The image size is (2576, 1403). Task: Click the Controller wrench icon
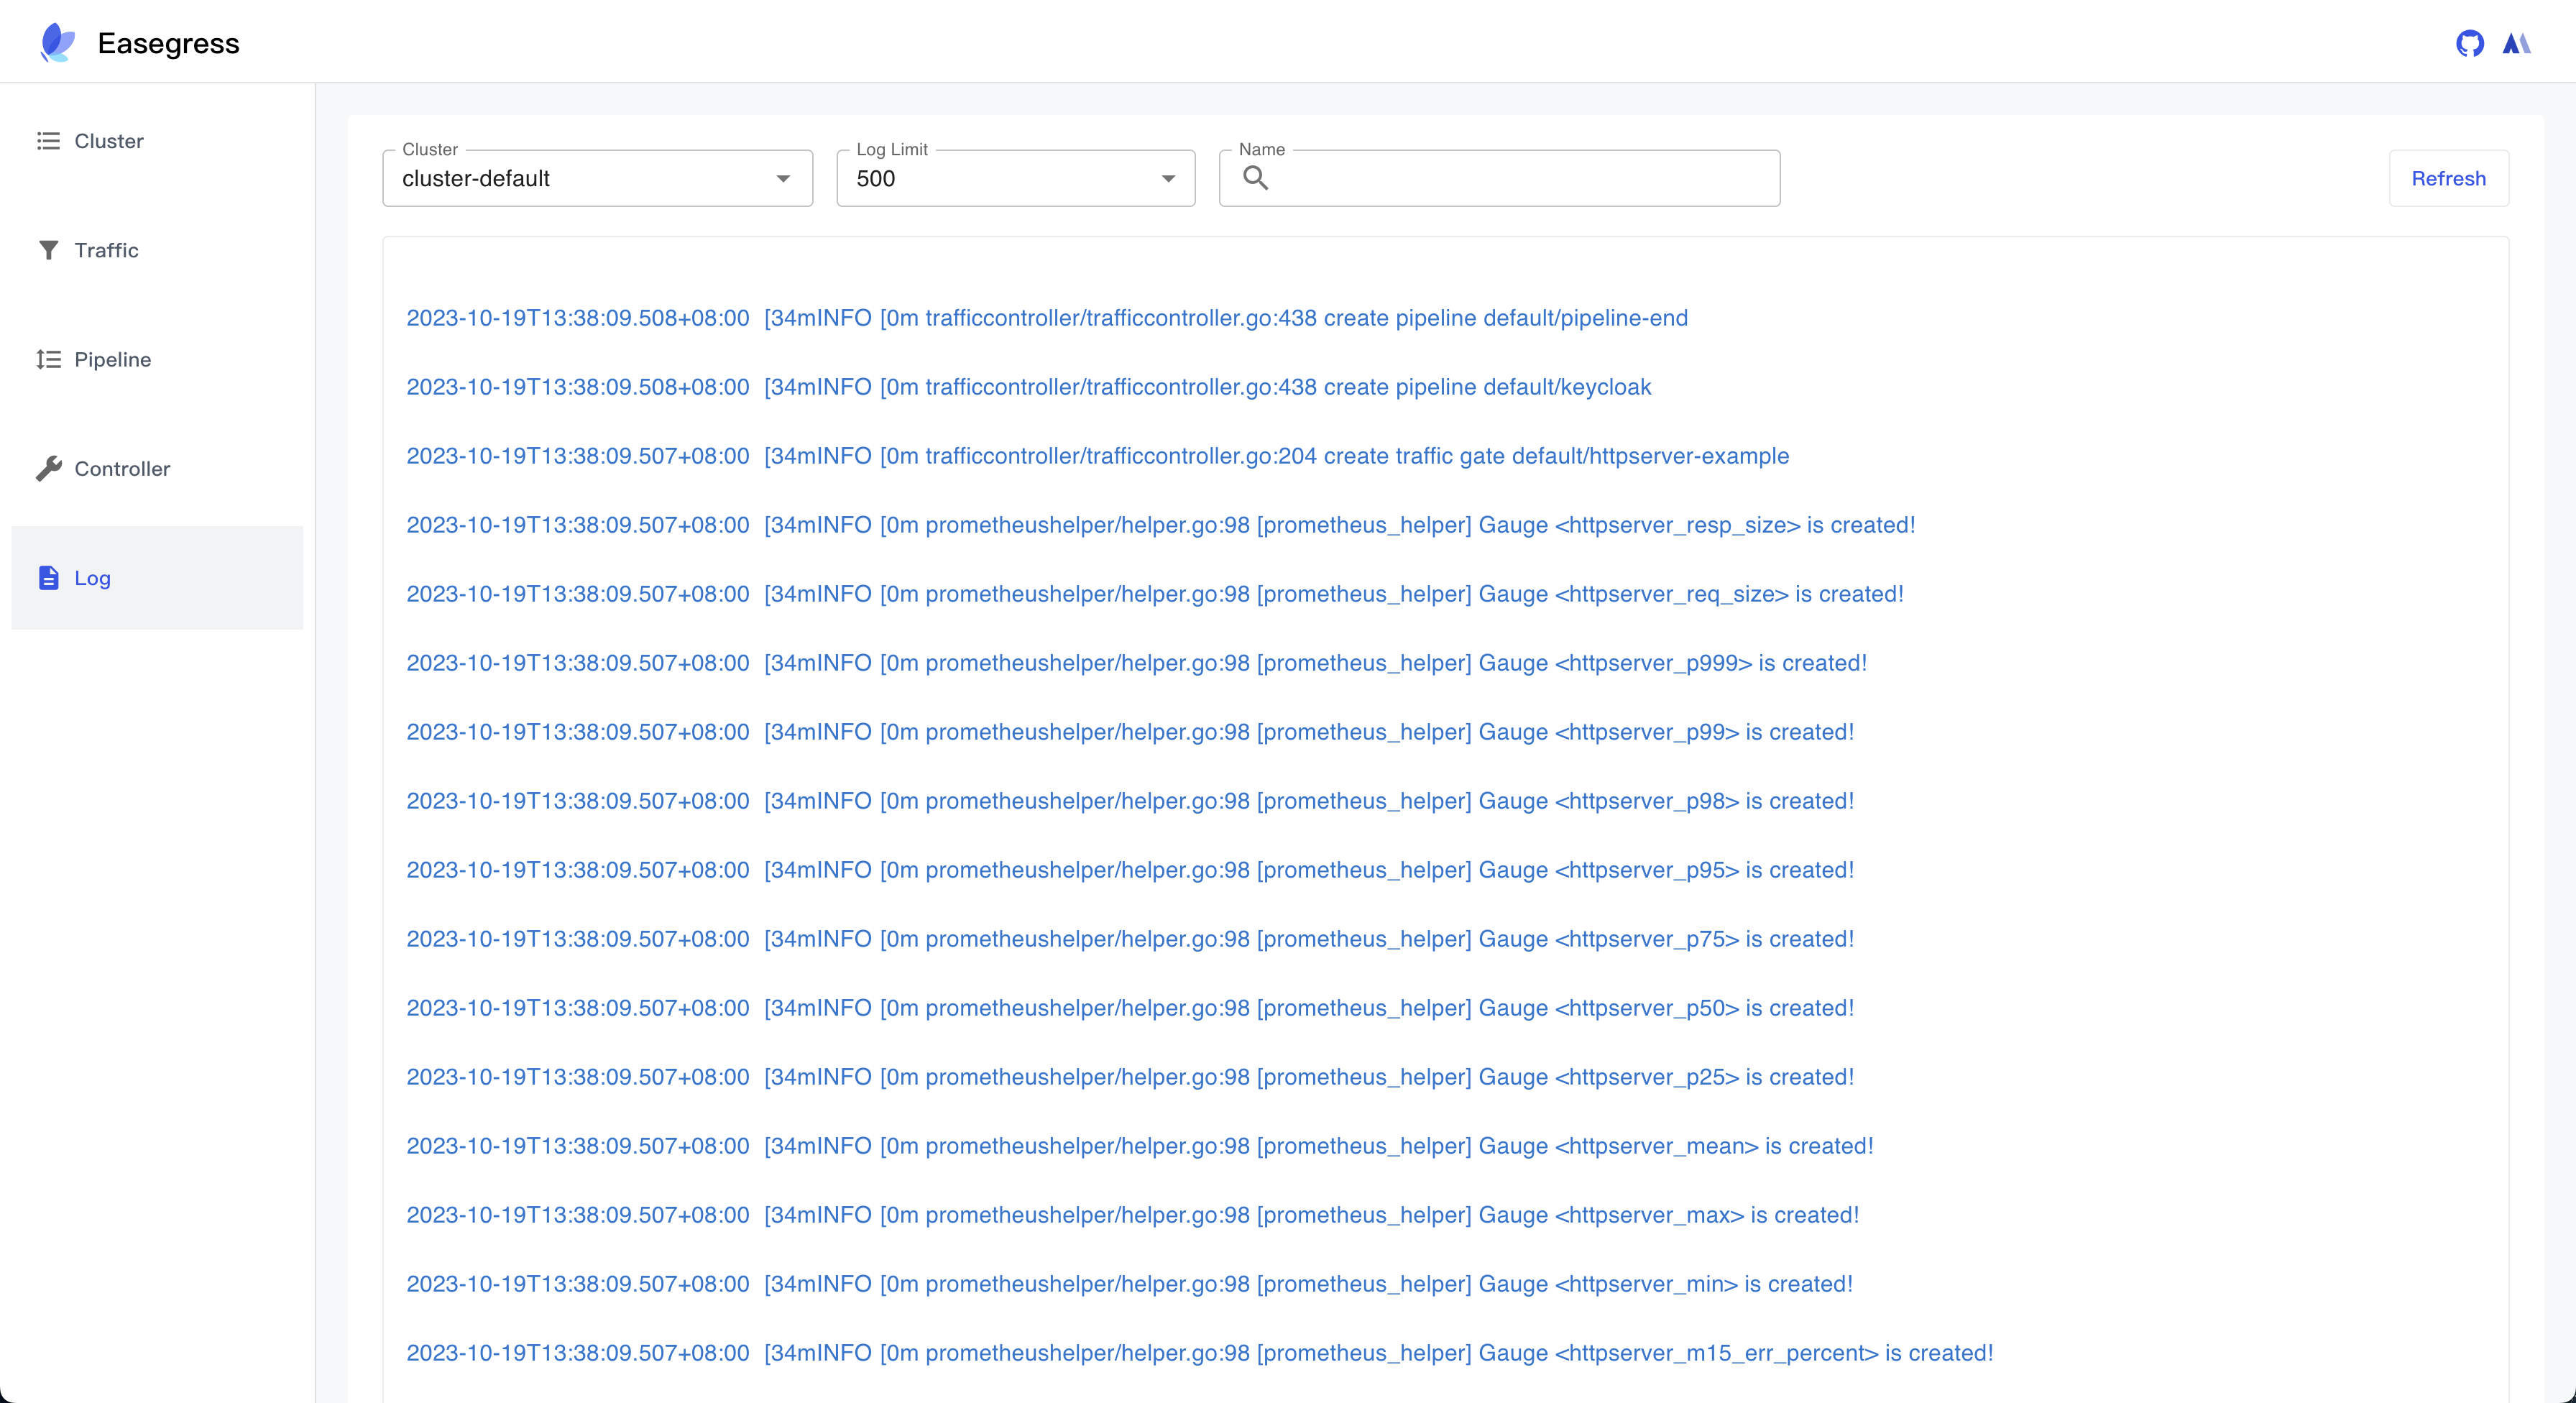pyautogui.click(x=48, y=468)
